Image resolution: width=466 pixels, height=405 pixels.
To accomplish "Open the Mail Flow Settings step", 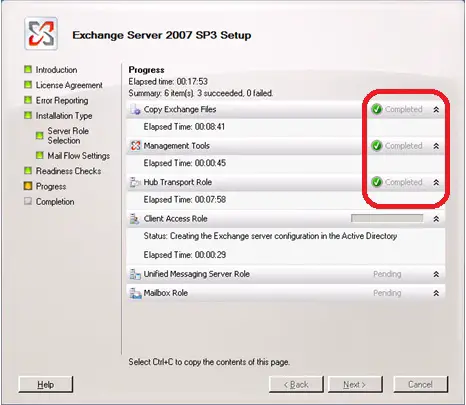I will click(79, 156).
